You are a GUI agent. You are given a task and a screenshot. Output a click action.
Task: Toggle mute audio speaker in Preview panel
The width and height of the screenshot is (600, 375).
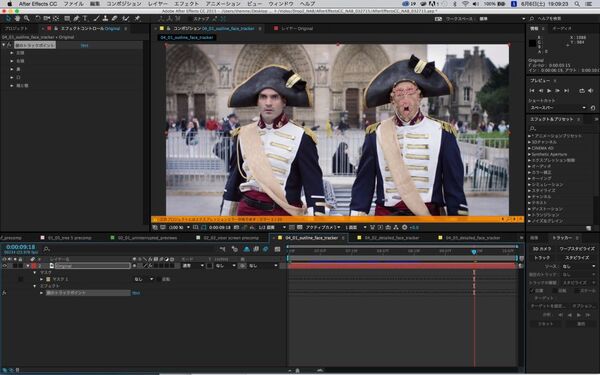tap(591, 91)
